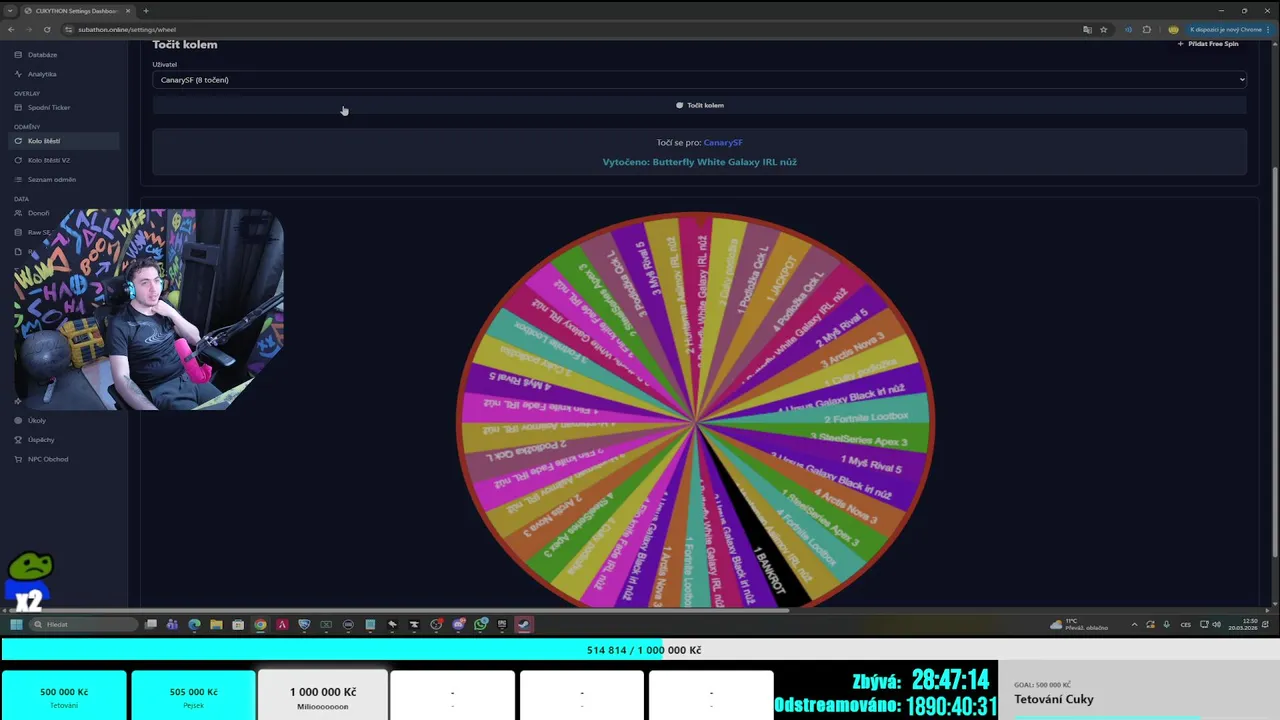The height and width of the screenshot is (720, 1280).
Task: Open Discord from the taskbar
Action: tap(458, 625)
